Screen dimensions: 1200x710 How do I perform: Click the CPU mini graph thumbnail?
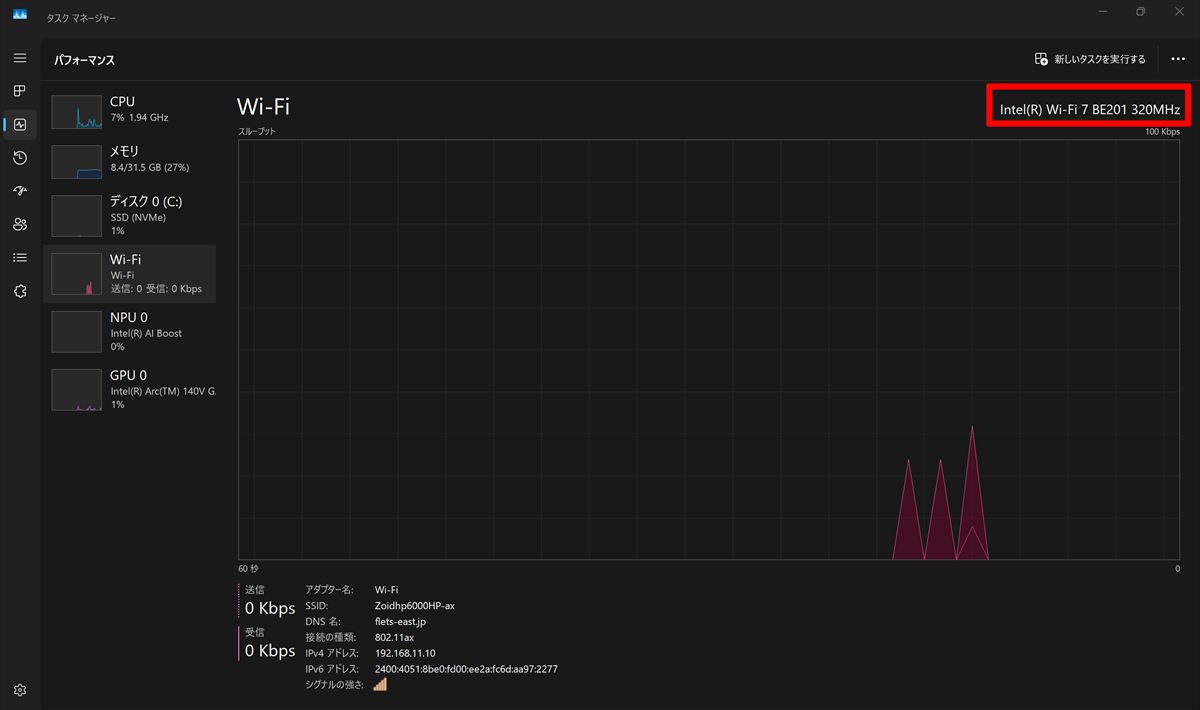[x=77, y=112]
